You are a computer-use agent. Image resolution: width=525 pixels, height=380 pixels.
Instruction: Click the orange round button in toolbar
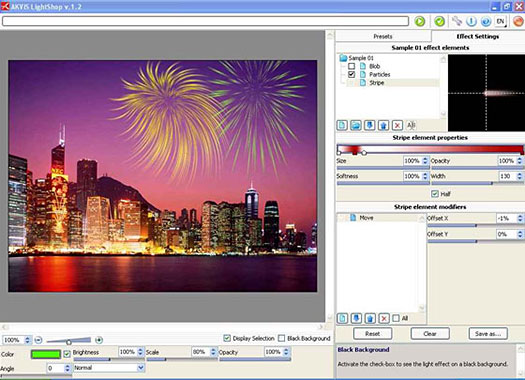coord(518,21)
